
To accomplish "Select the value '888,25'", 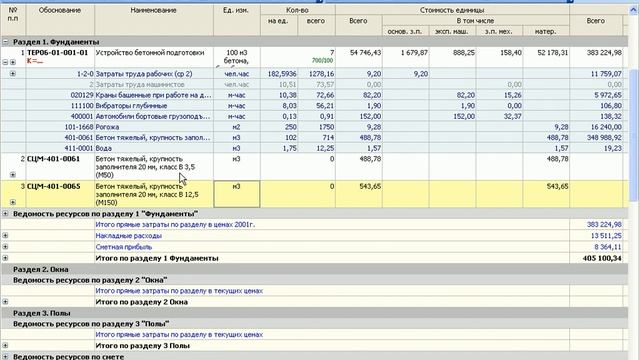I will point(463,53).
